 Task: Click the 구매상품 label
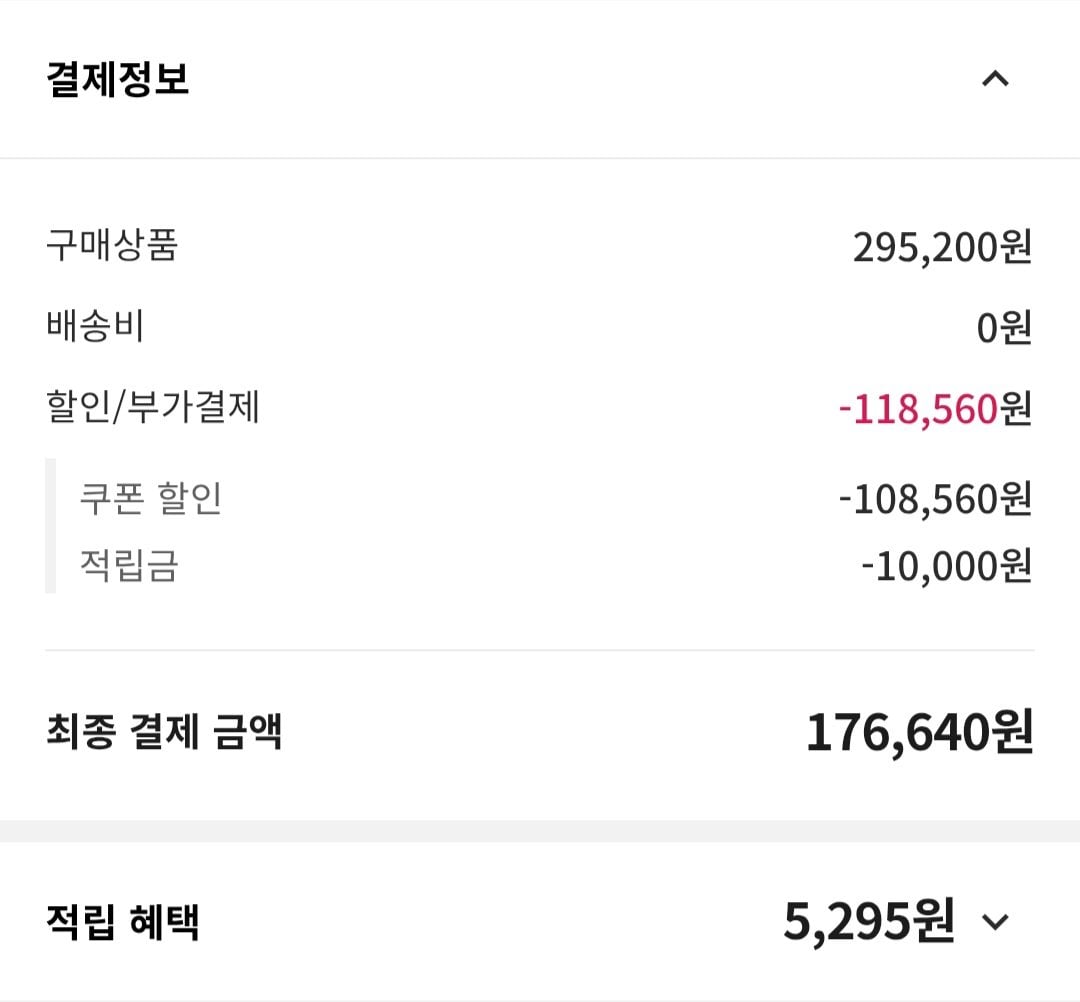click(x=112, y=245)
